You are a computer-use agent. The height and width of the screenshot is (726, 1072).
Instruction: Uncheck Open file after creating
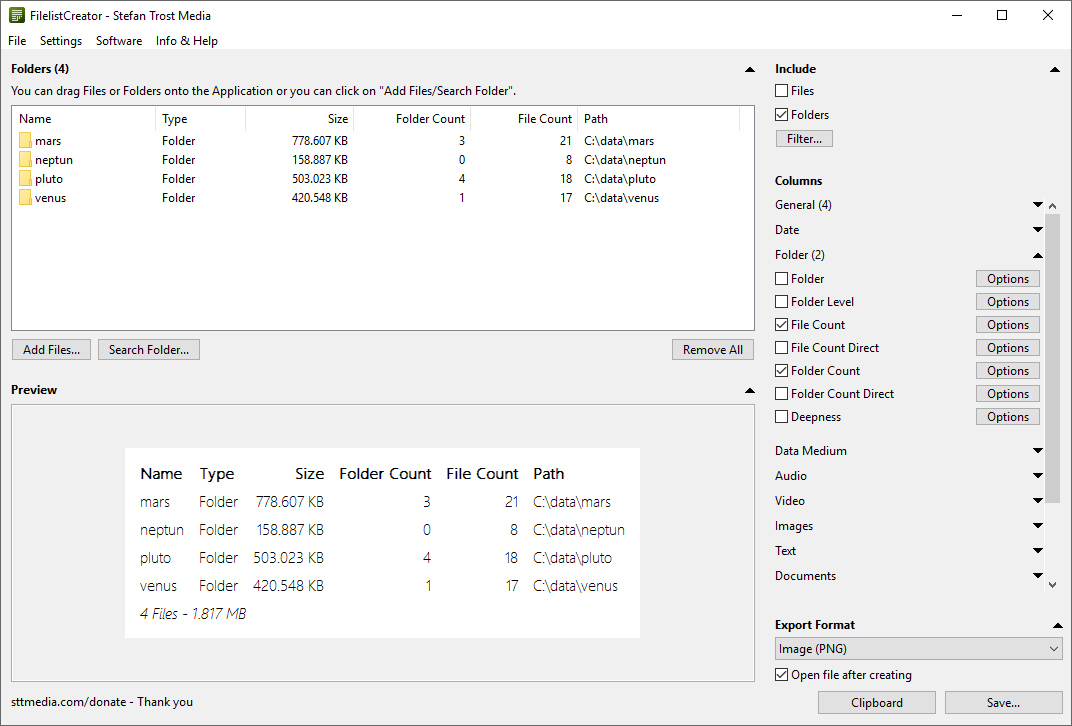pos(781,675)
